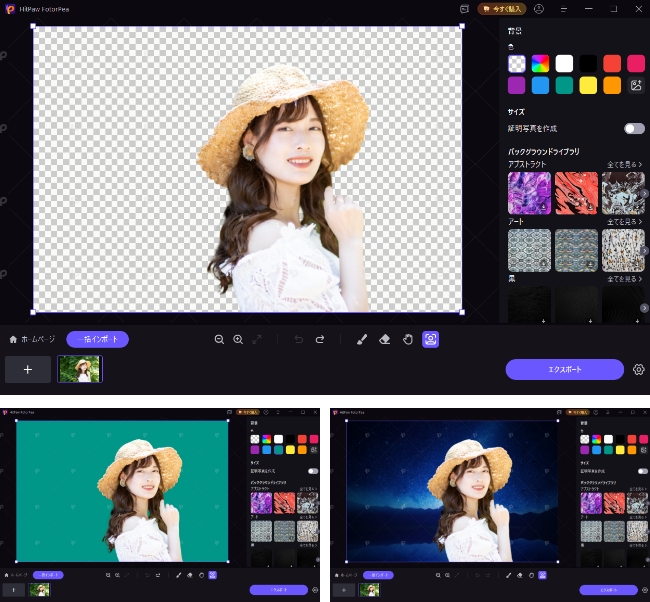Select the brush tool
Screen dimensions: 650x602
pyautogui.click(x=362, y=340)
